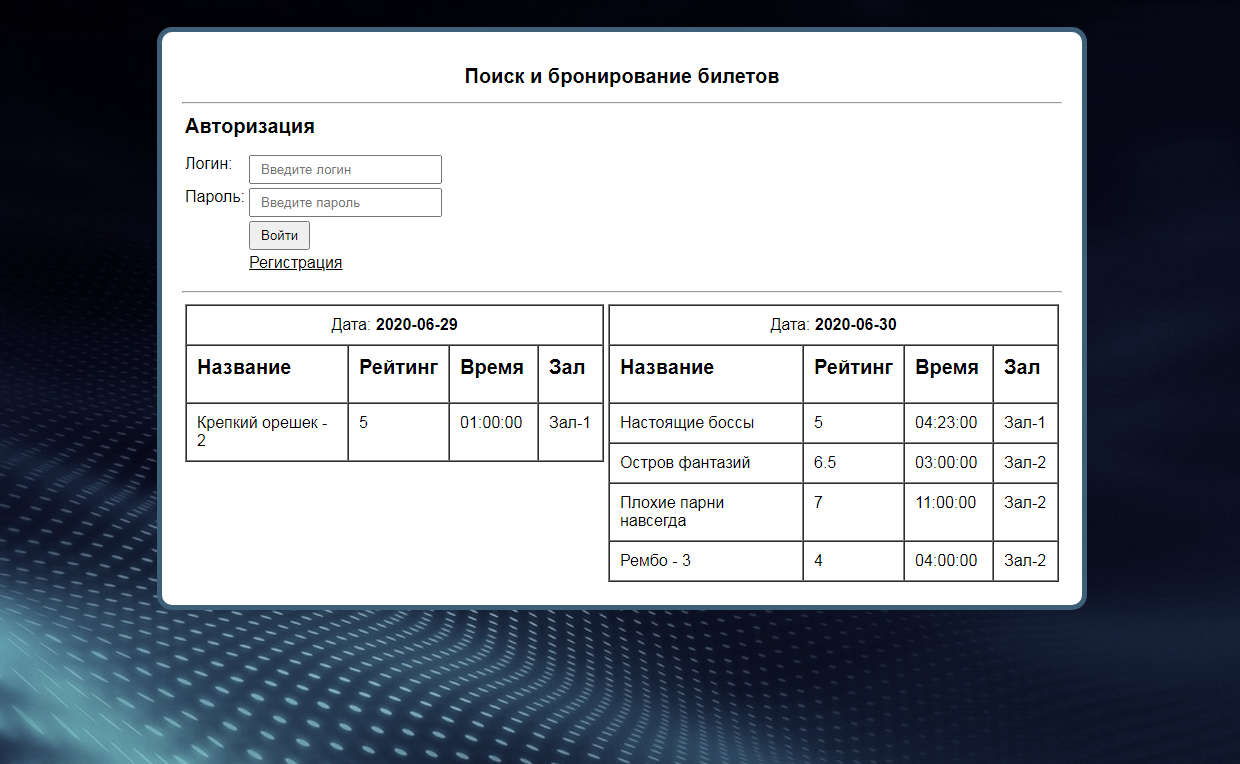This screenshot has width=1240, height=764.
Task: Click the page title Поиск и бронирование билетов
Action: (x=622, y=76)
